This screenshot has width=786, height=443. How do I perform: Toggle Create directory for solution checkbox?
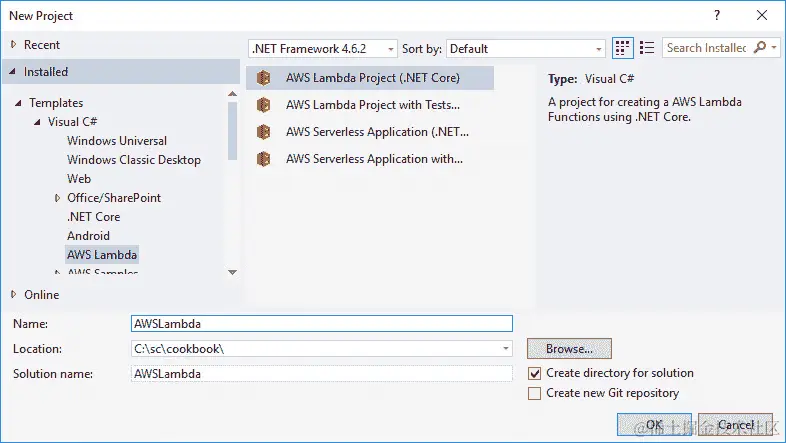[x=534, y=373]
